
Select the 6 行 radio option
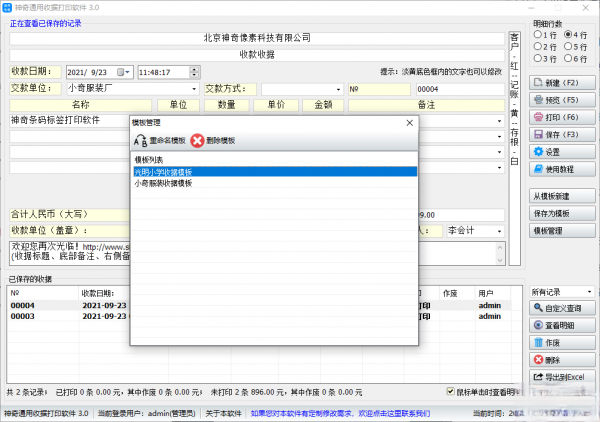pyautogui.click(x=568, y=59)
